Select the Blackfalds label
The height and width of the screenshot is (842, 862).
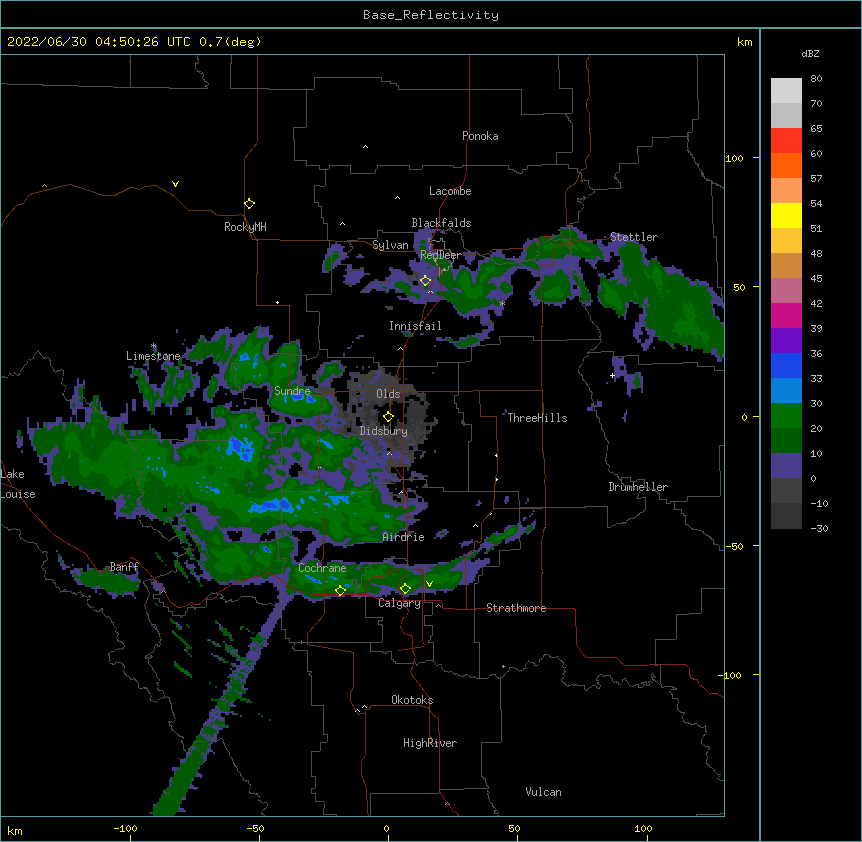[441, 223]
